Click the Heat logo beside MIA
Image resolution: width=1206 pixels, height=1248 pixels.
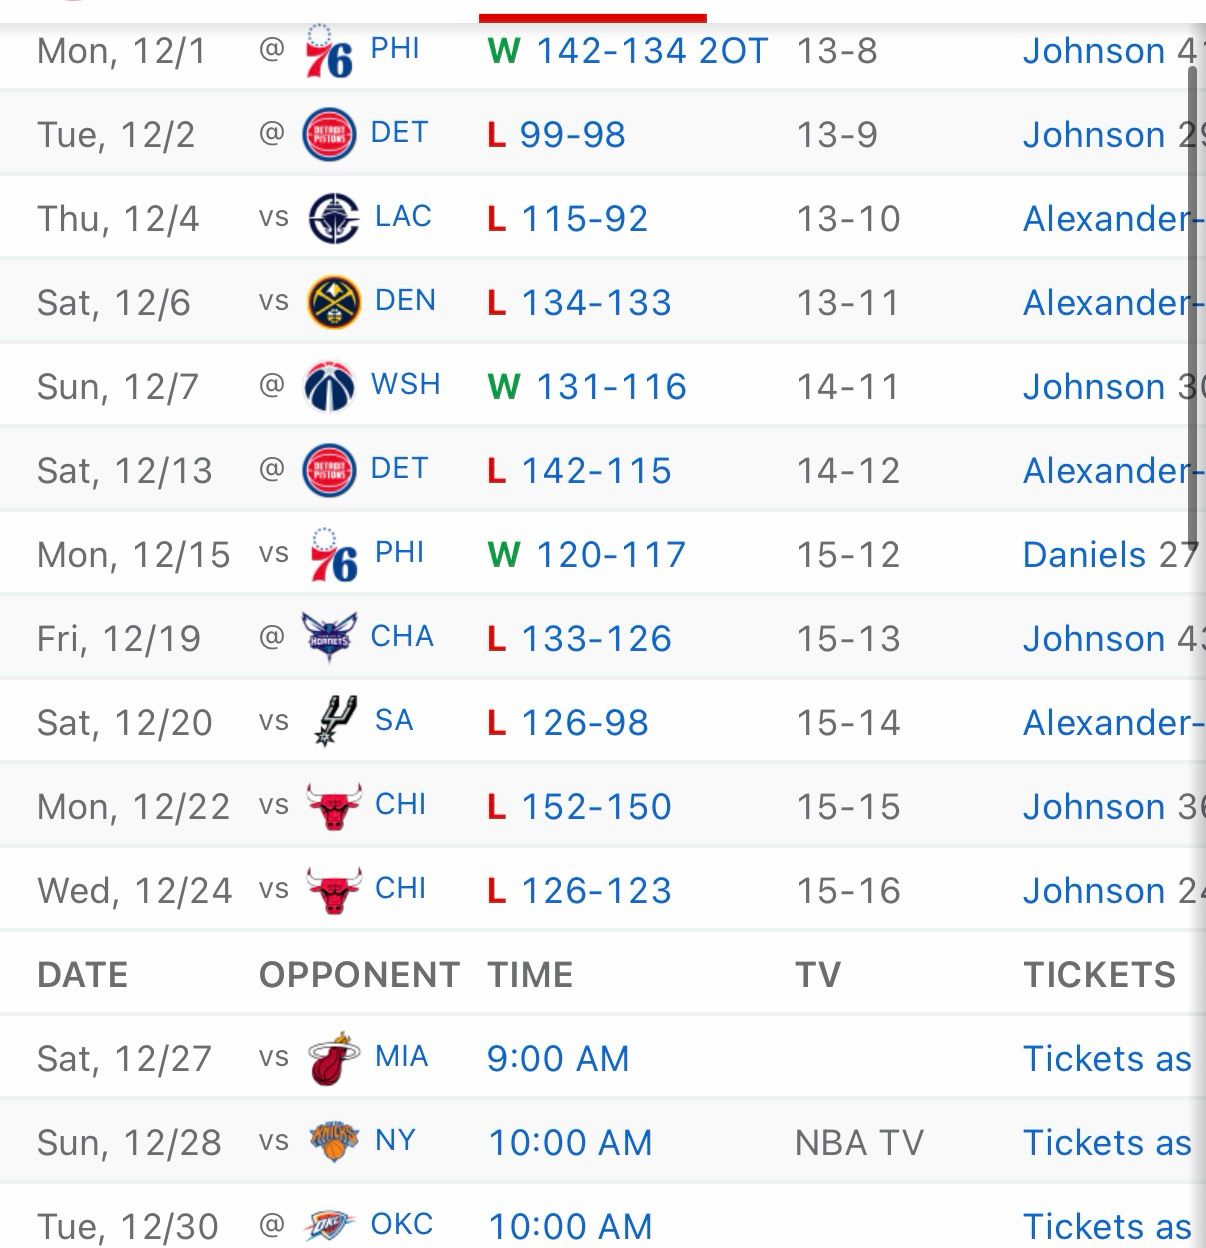click(333, 1058)
